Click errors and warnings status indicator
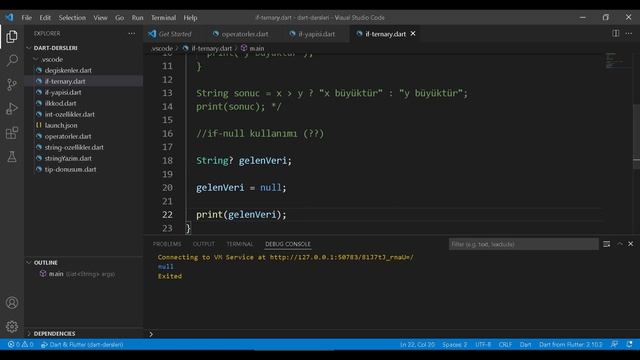The image size is (640, 360). tap(20, 344)
